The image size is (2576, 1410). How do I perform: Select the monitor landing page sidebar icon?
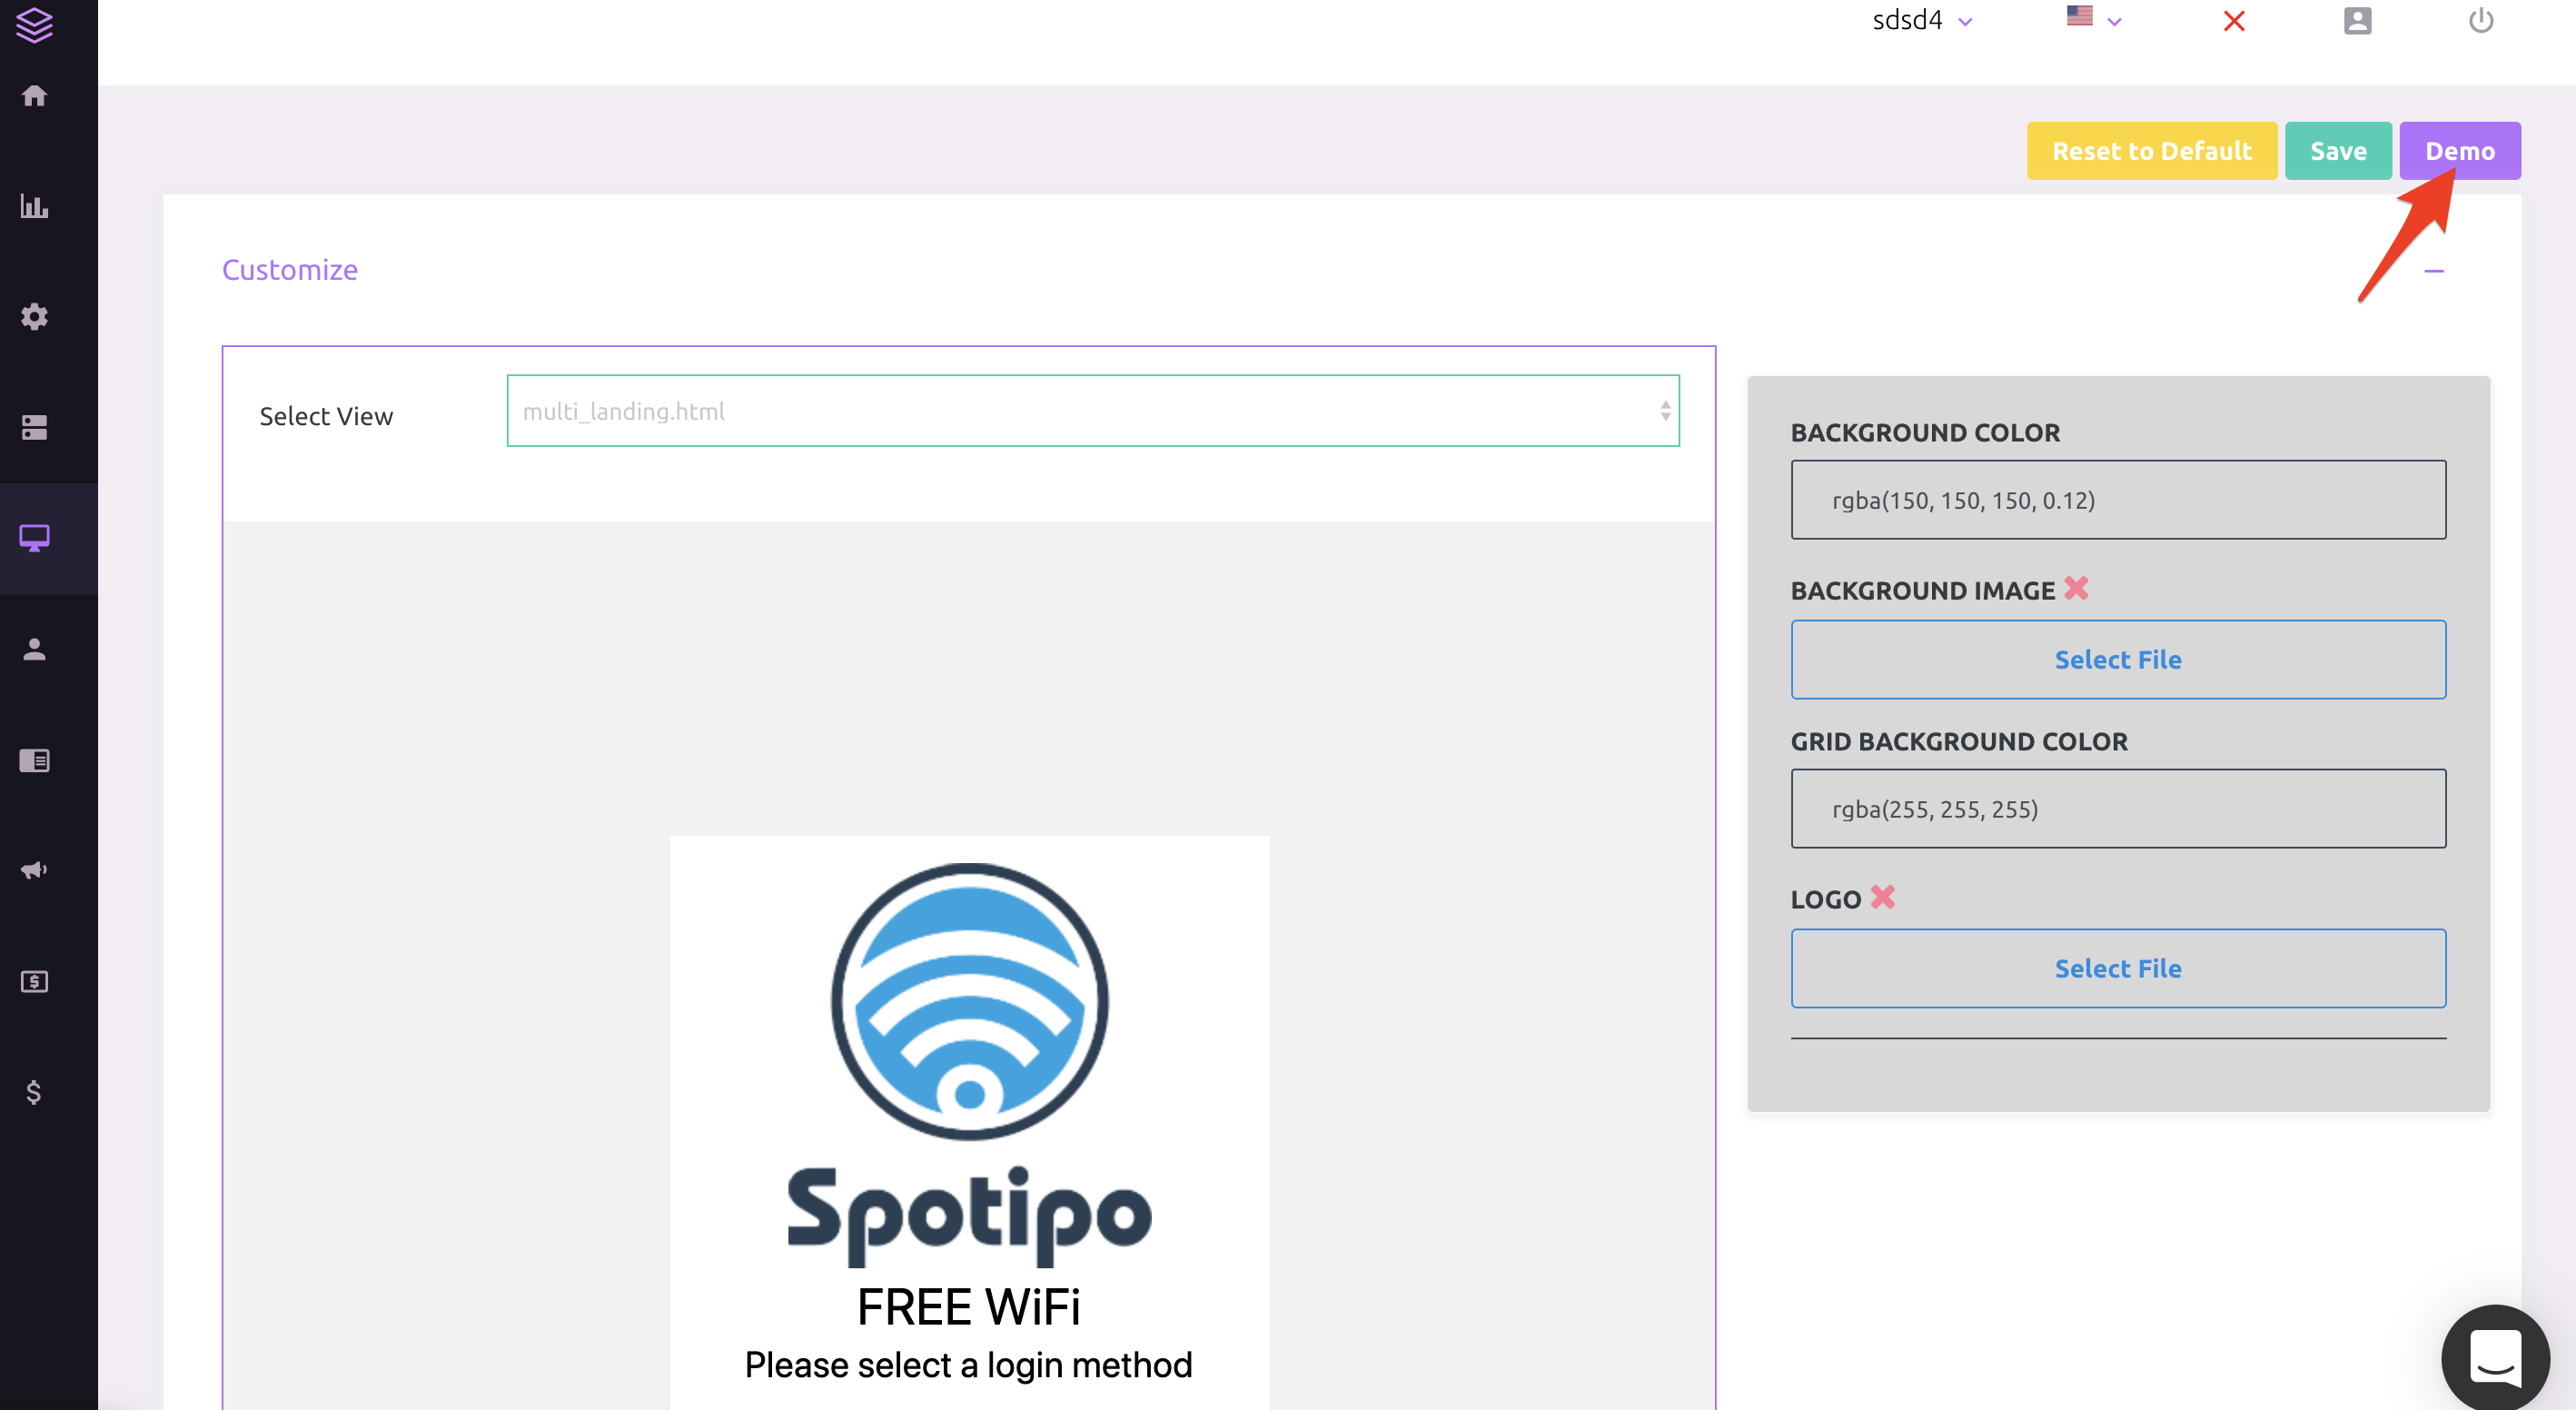click(34, 538)
